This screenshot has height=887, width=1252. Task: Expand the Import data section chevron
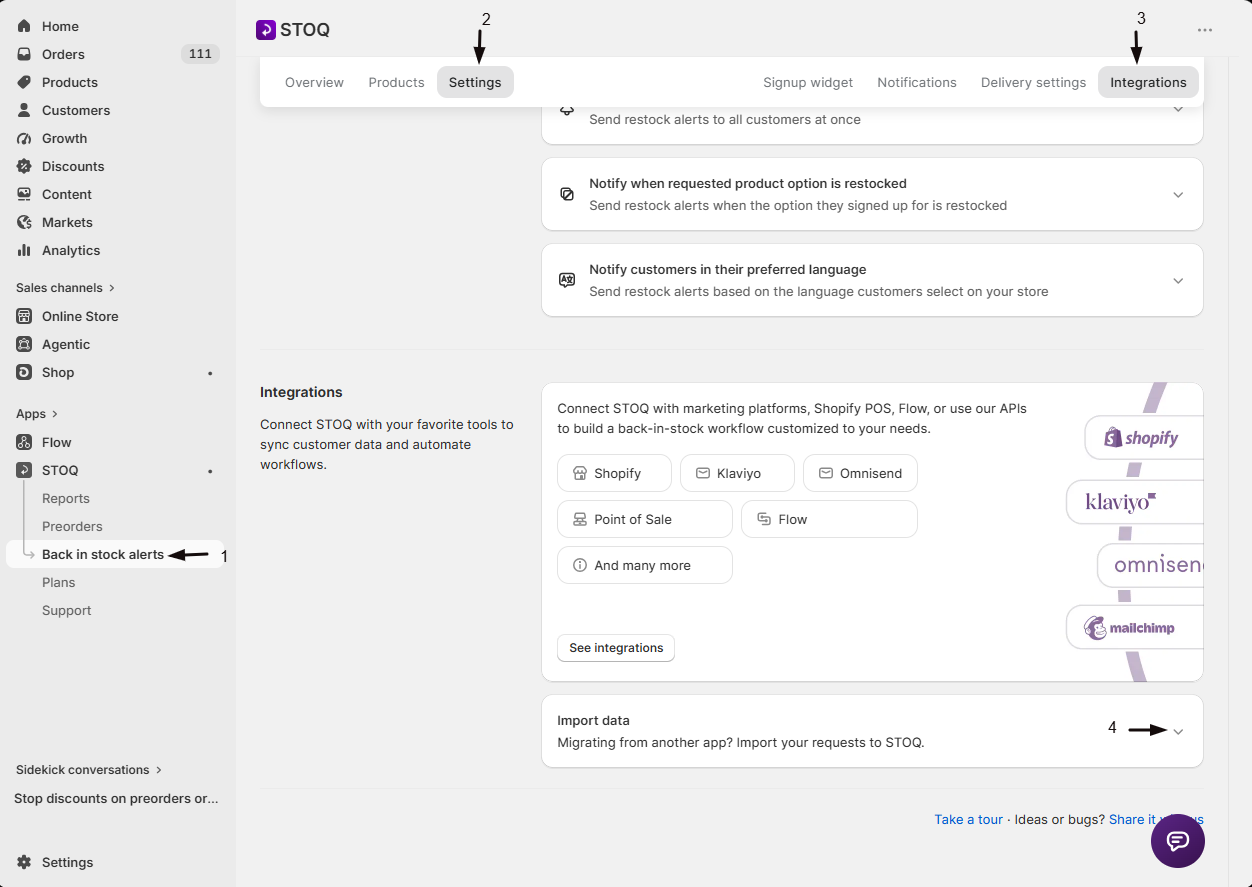tap(1178, 731)
